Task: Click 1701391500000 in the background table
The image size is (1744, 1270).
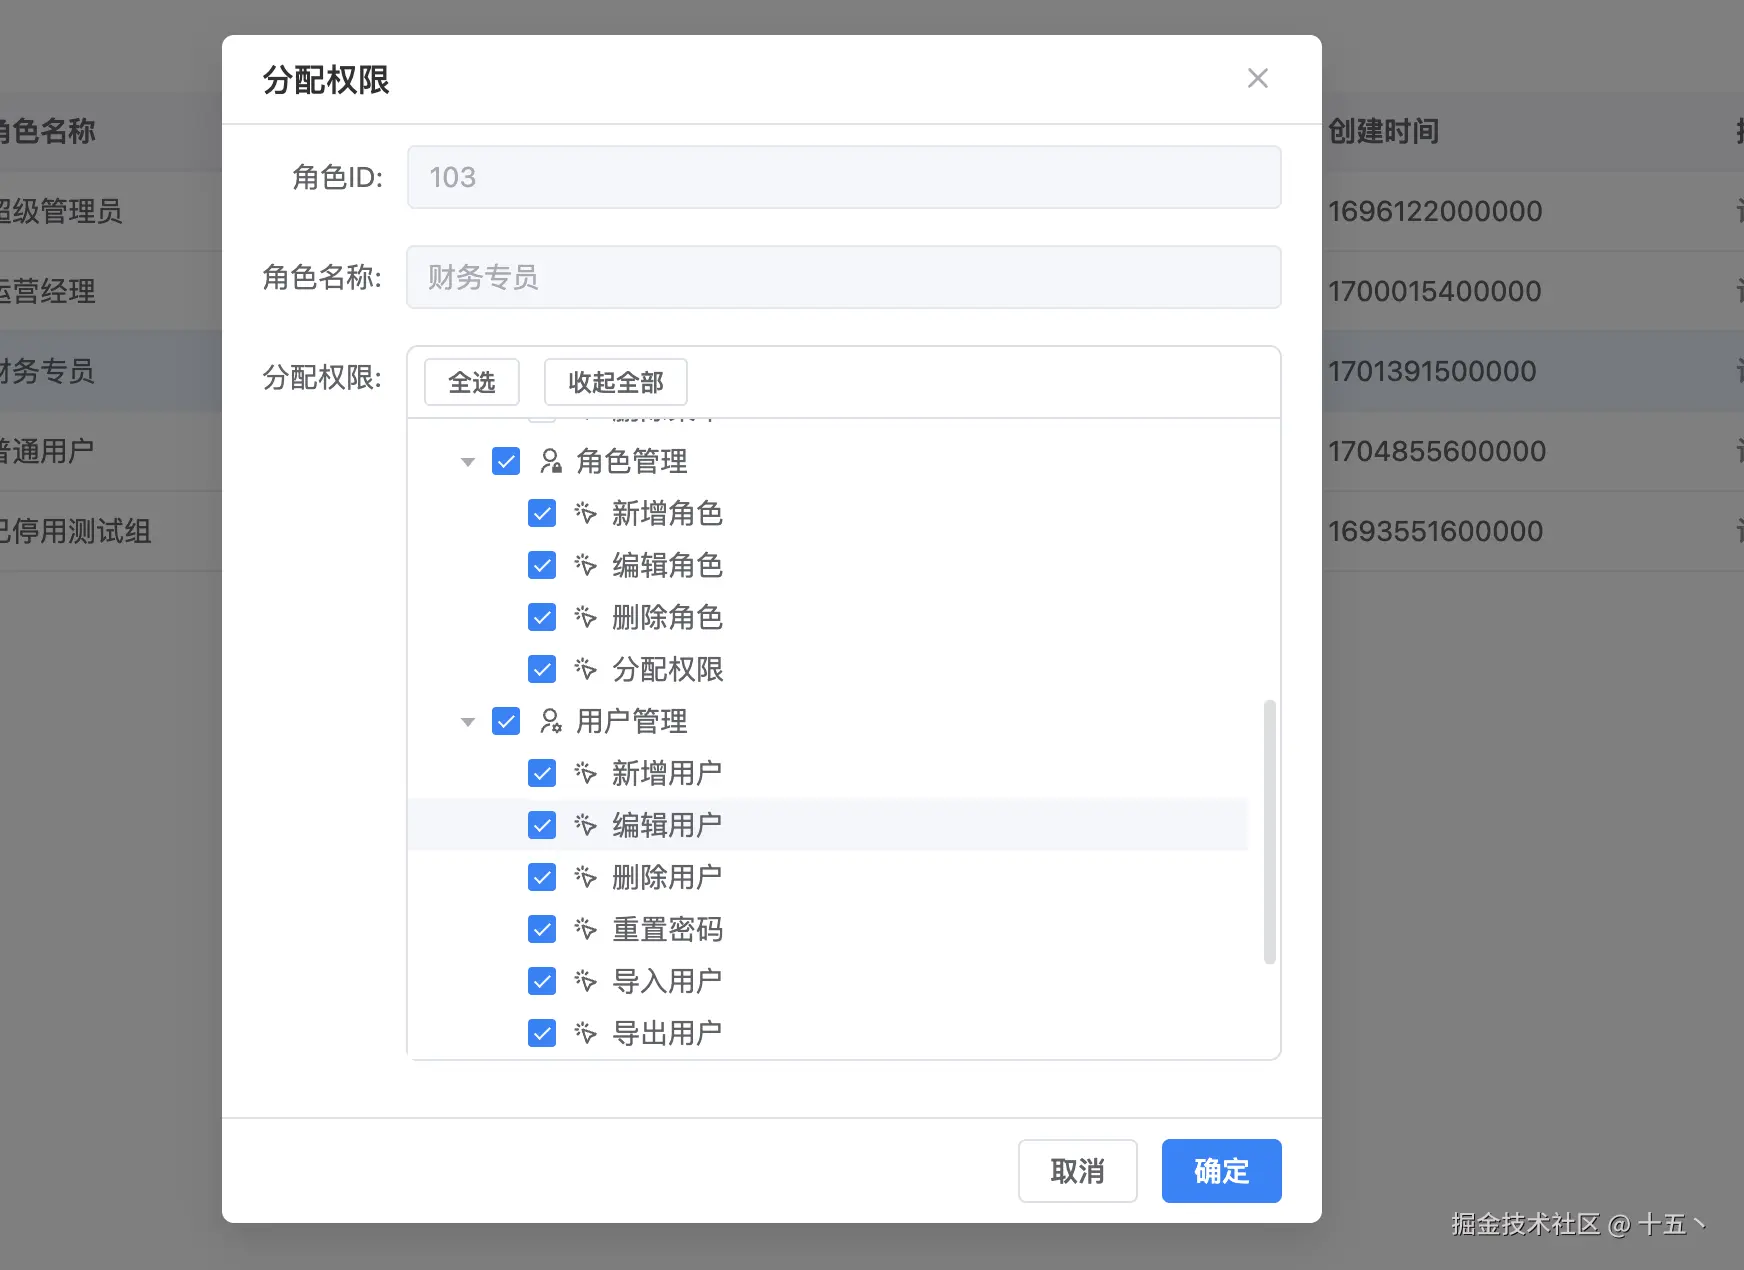Action: pyautogui.click(x=1432, y=371)
